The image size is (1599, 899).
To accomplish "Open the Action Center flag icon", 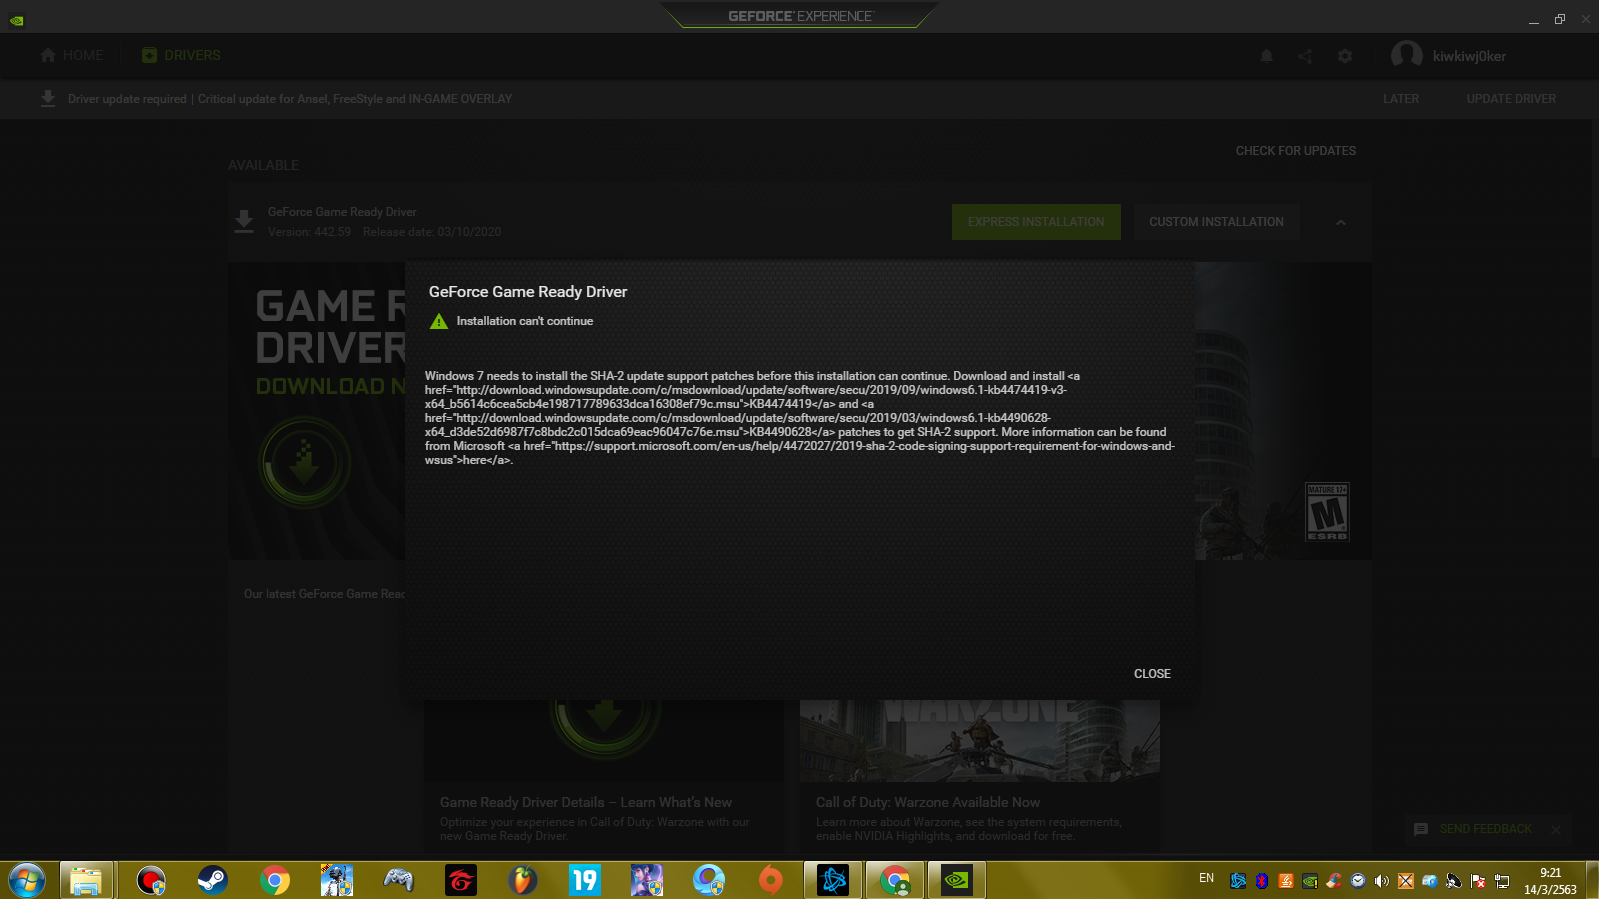I will click(x=1478, y=881).
